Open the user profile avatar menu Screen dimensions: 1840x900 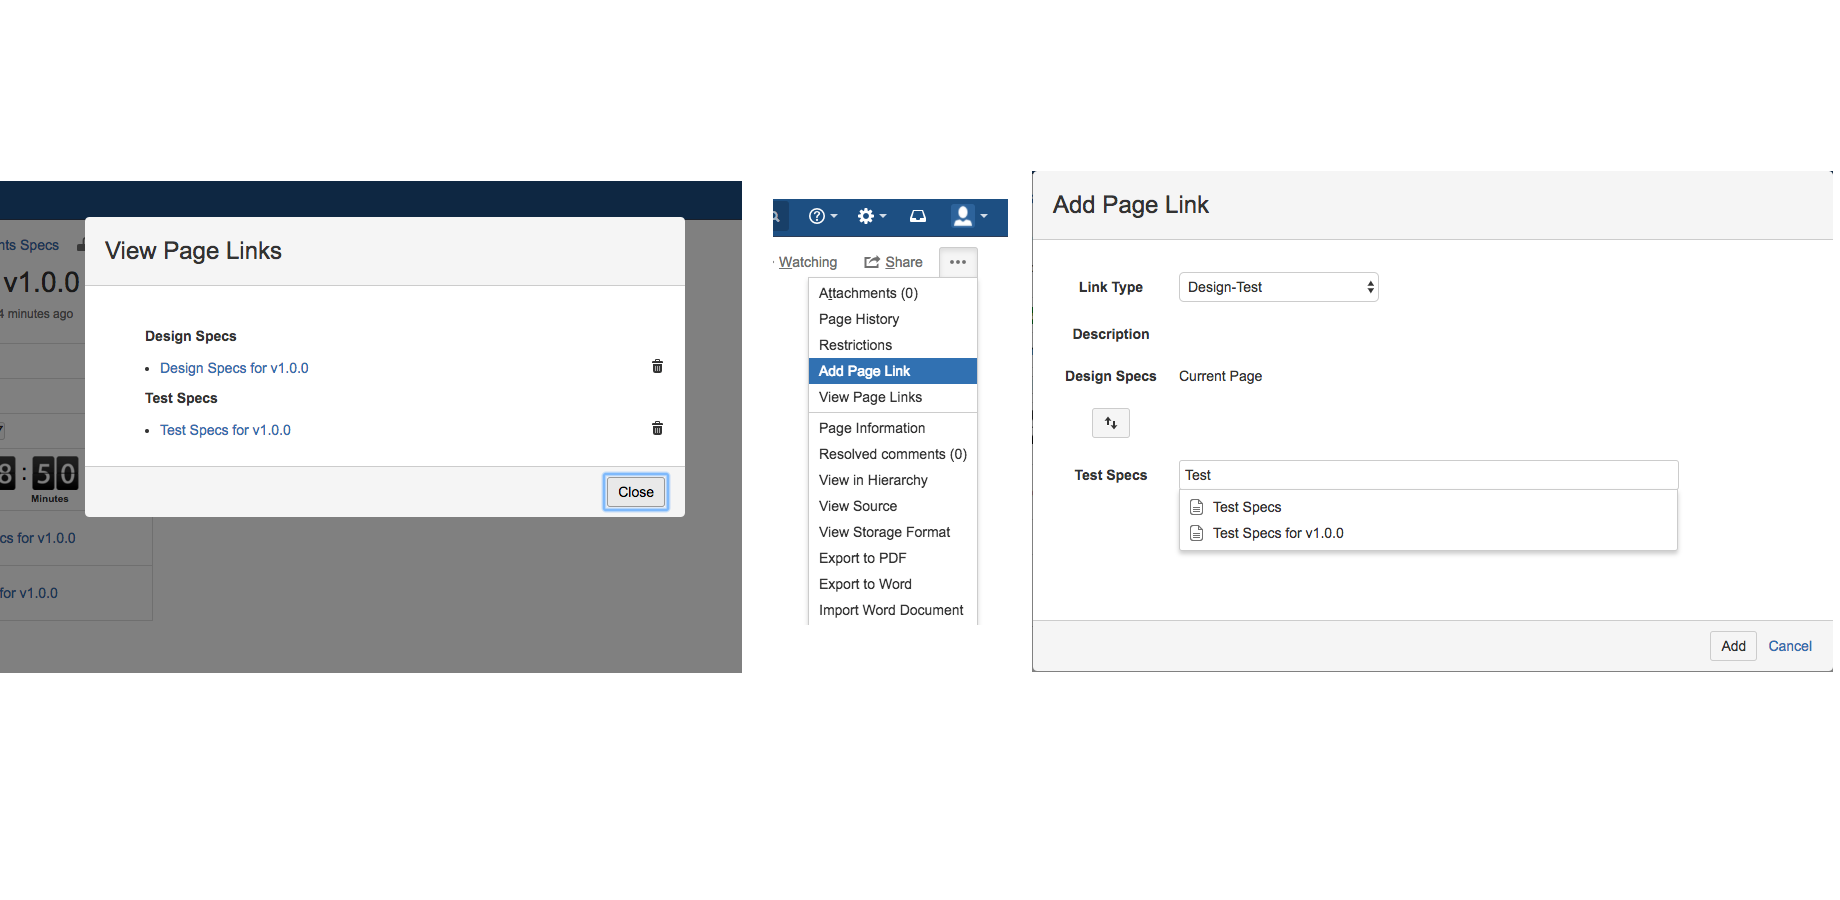969,216
